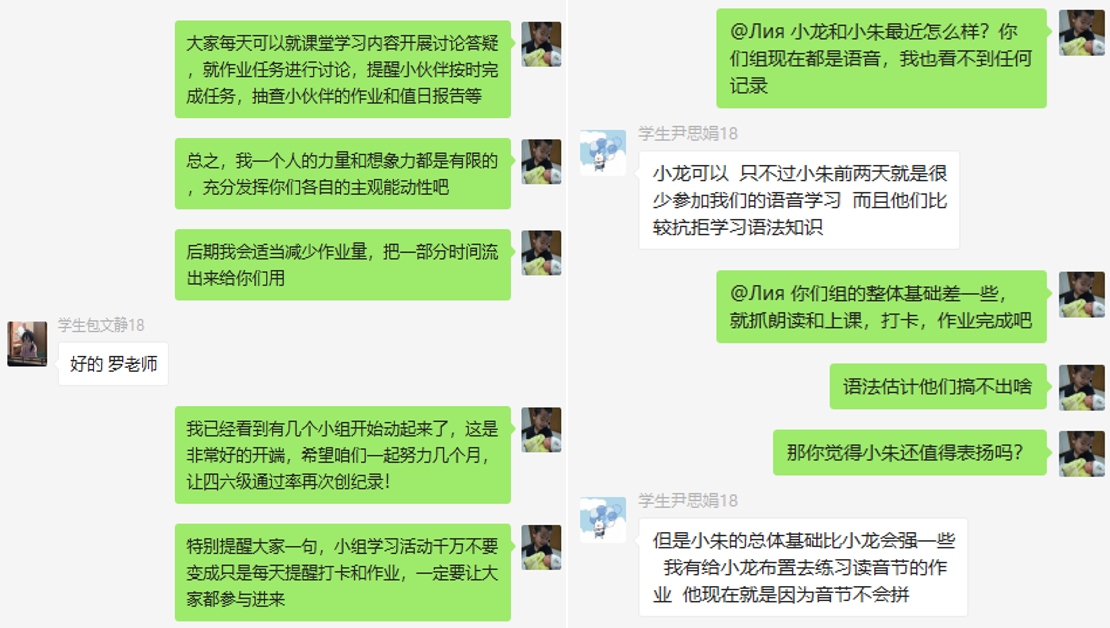The width and height of the screenshot is (1110, 628).
Task: Select the '那你觉得小朱还值得表扬吗?' bubble
Action: (910, 452)
